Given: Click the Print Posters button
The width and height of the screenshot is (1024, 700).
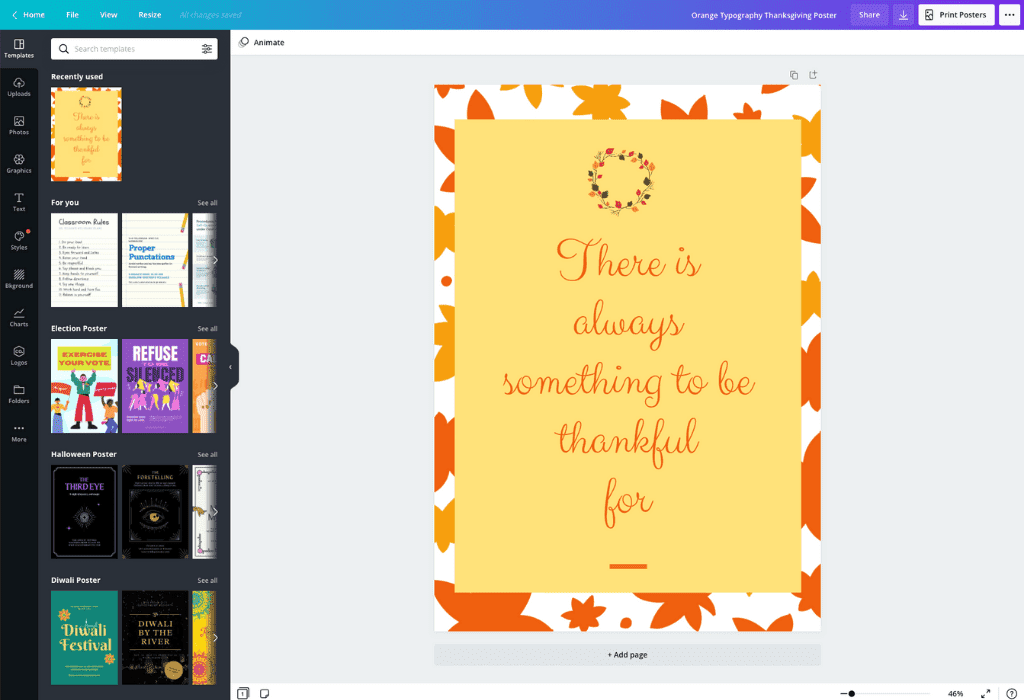Looking at the screenshot, I should click(x=955, y=15).
